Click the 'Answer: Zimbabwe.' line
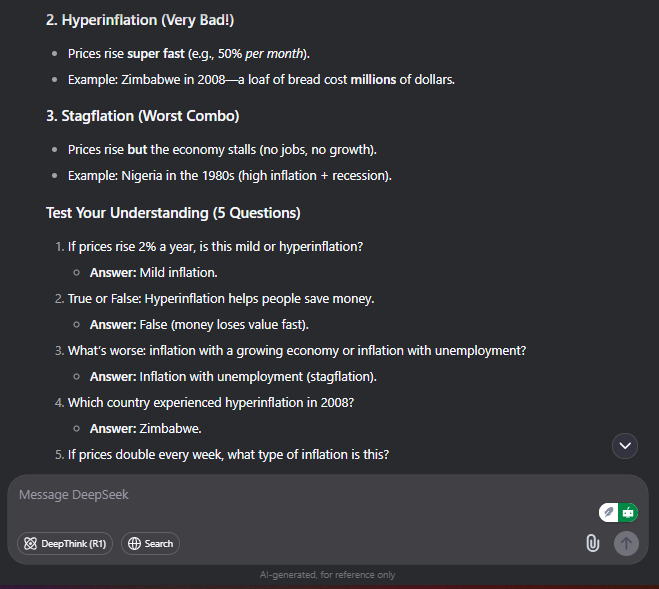This screenshot has height=589, width=659. click(x=145, y=428)
